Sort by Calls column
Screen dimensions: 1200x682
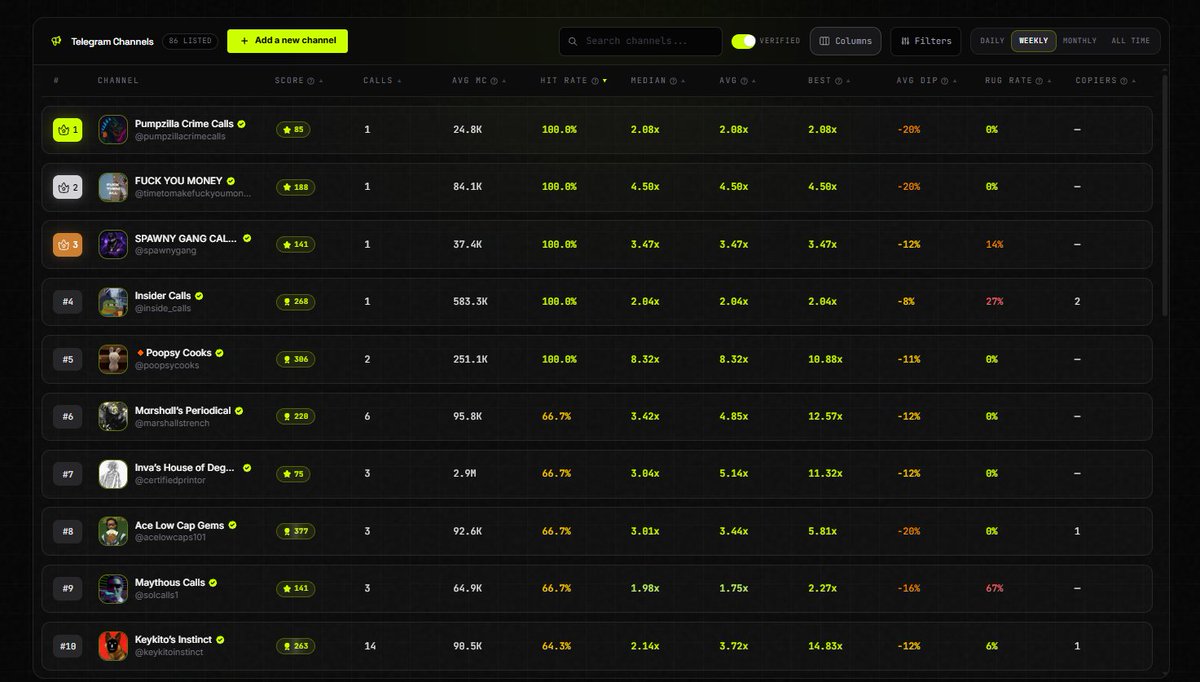(382, 81)
